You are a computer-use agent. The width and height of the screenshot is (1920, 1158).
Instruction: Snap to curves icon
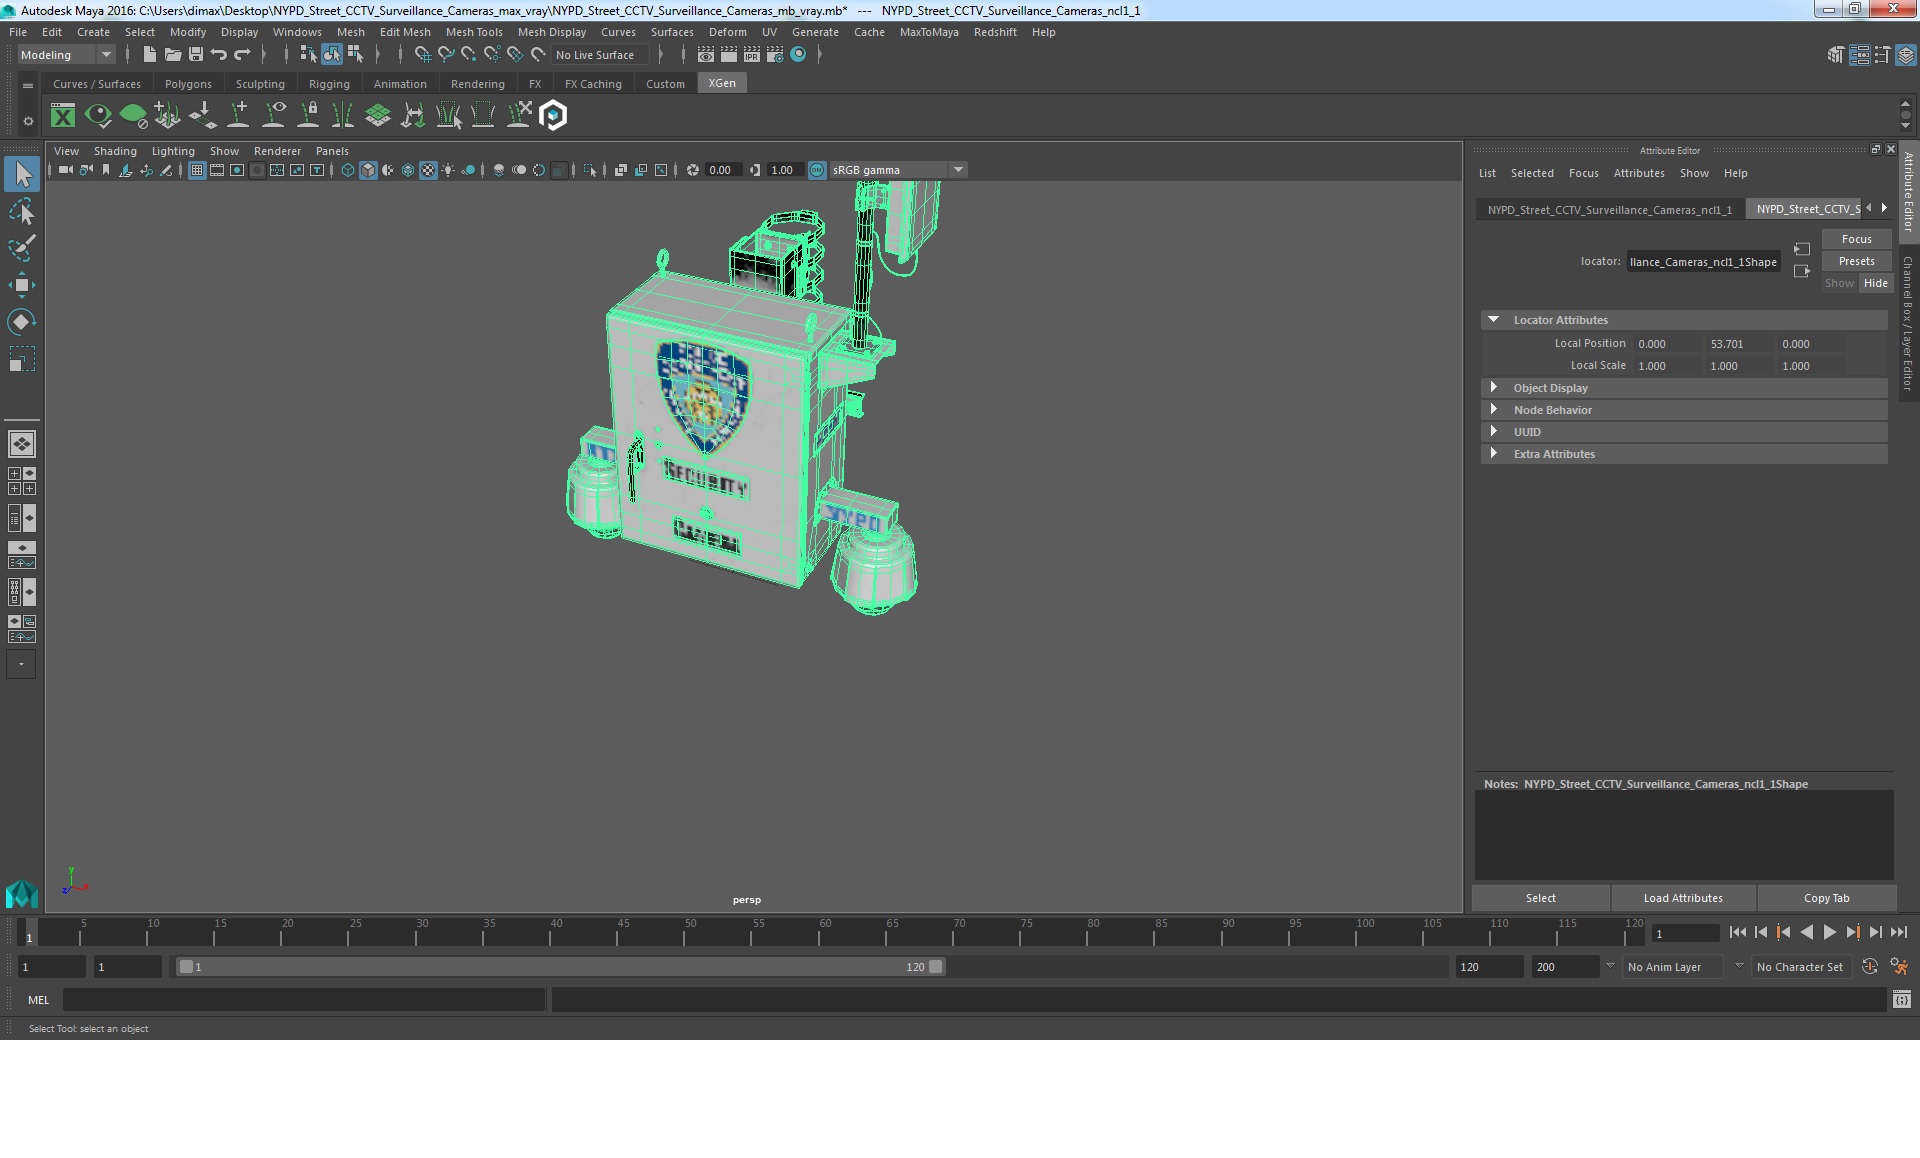[446, 54]
